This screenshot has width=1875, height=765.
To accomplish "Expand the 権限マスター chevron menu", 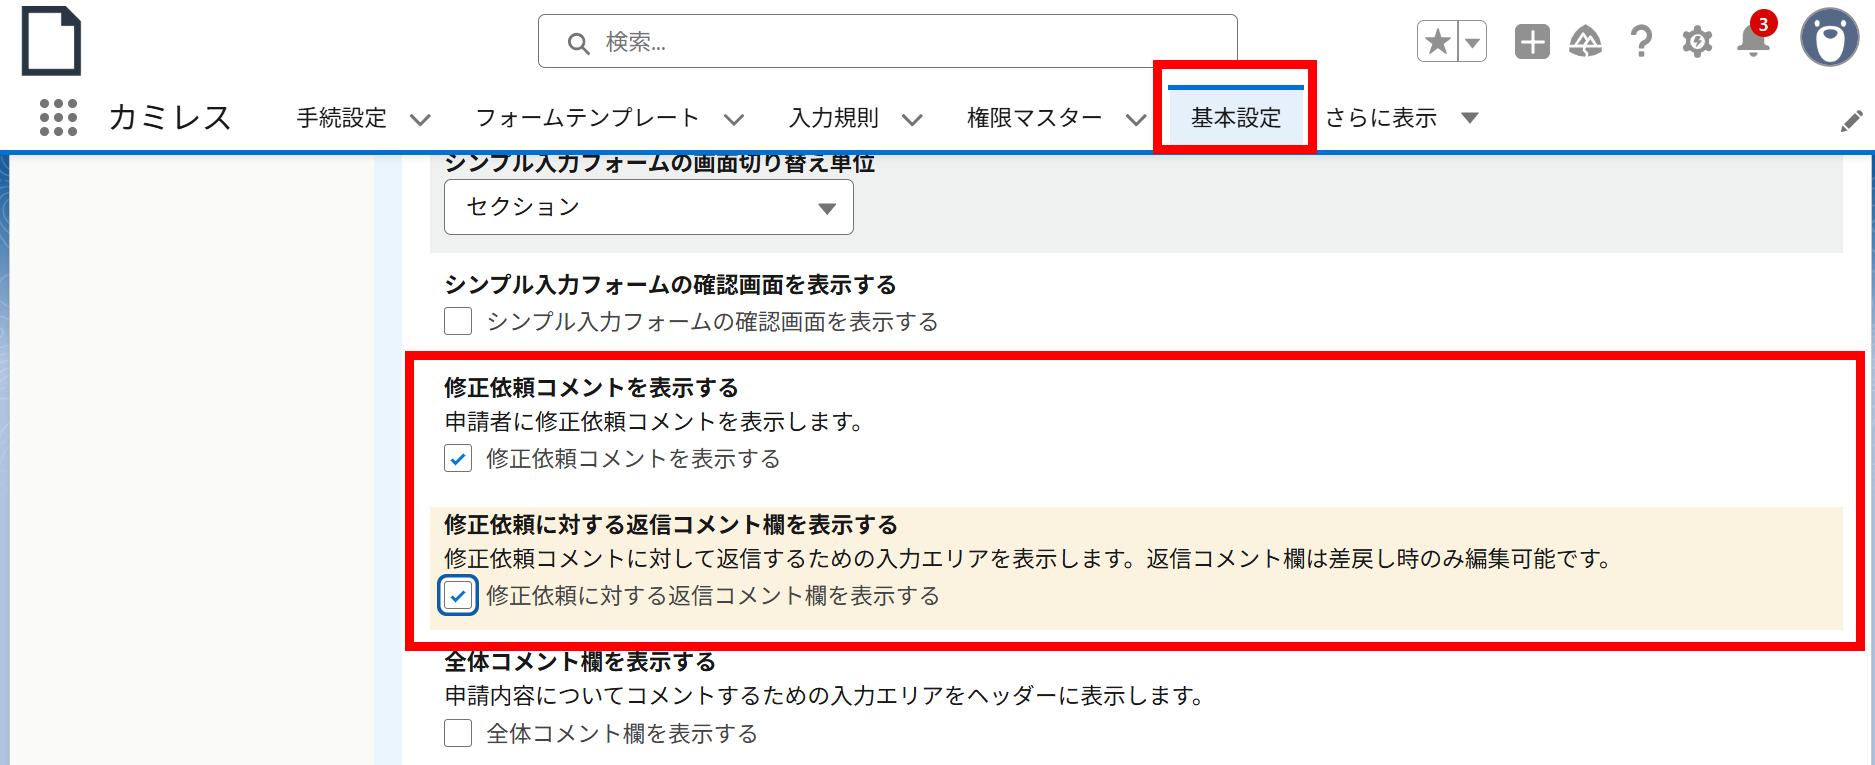I will click(x=1136, y=120).
